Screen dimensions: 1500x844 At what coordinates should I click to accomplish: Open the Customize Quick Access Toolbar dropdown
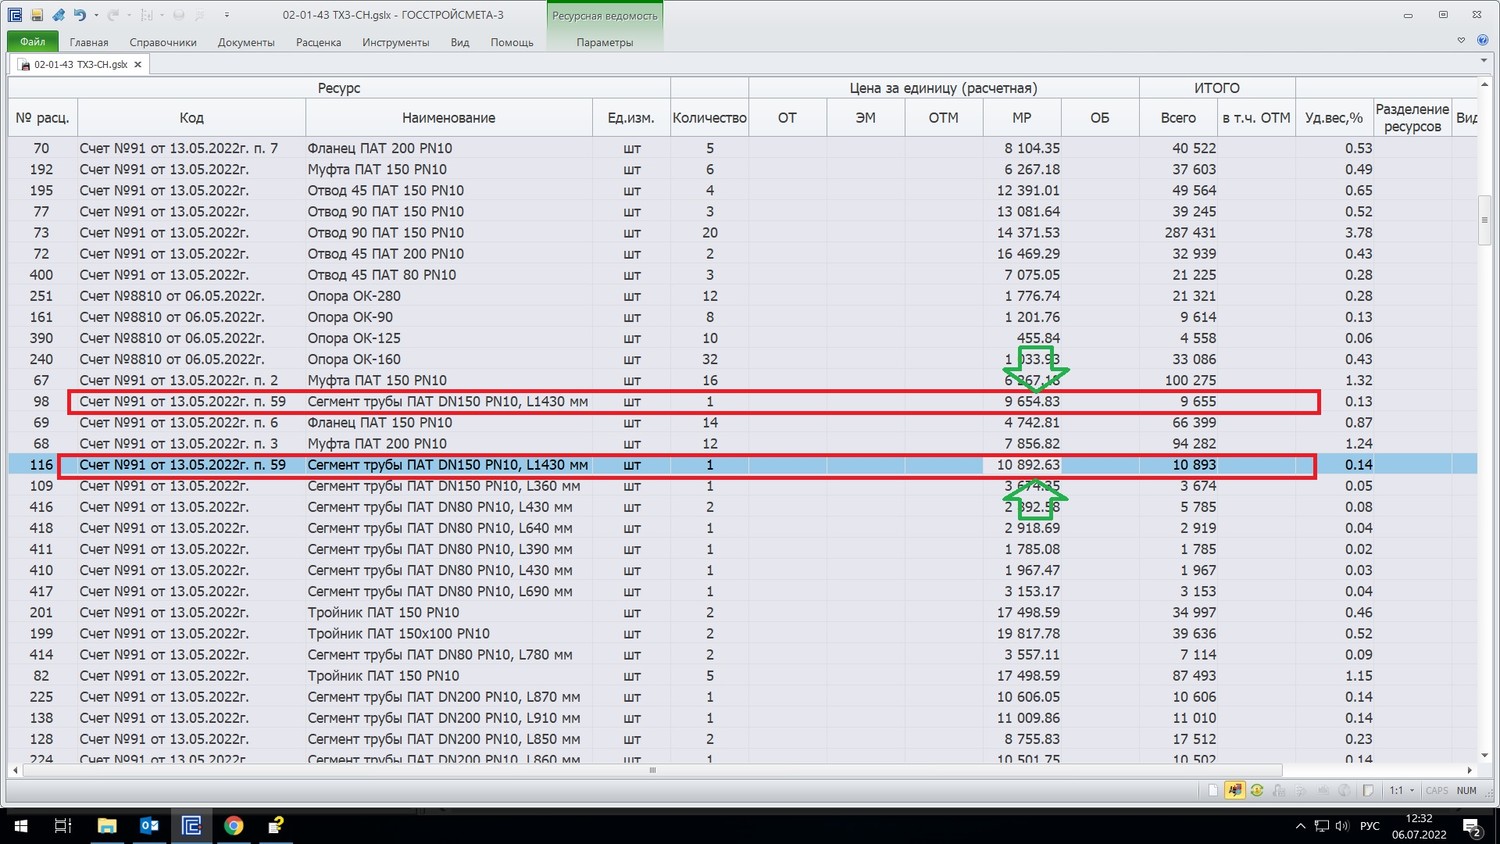click(x=227, y=15)
